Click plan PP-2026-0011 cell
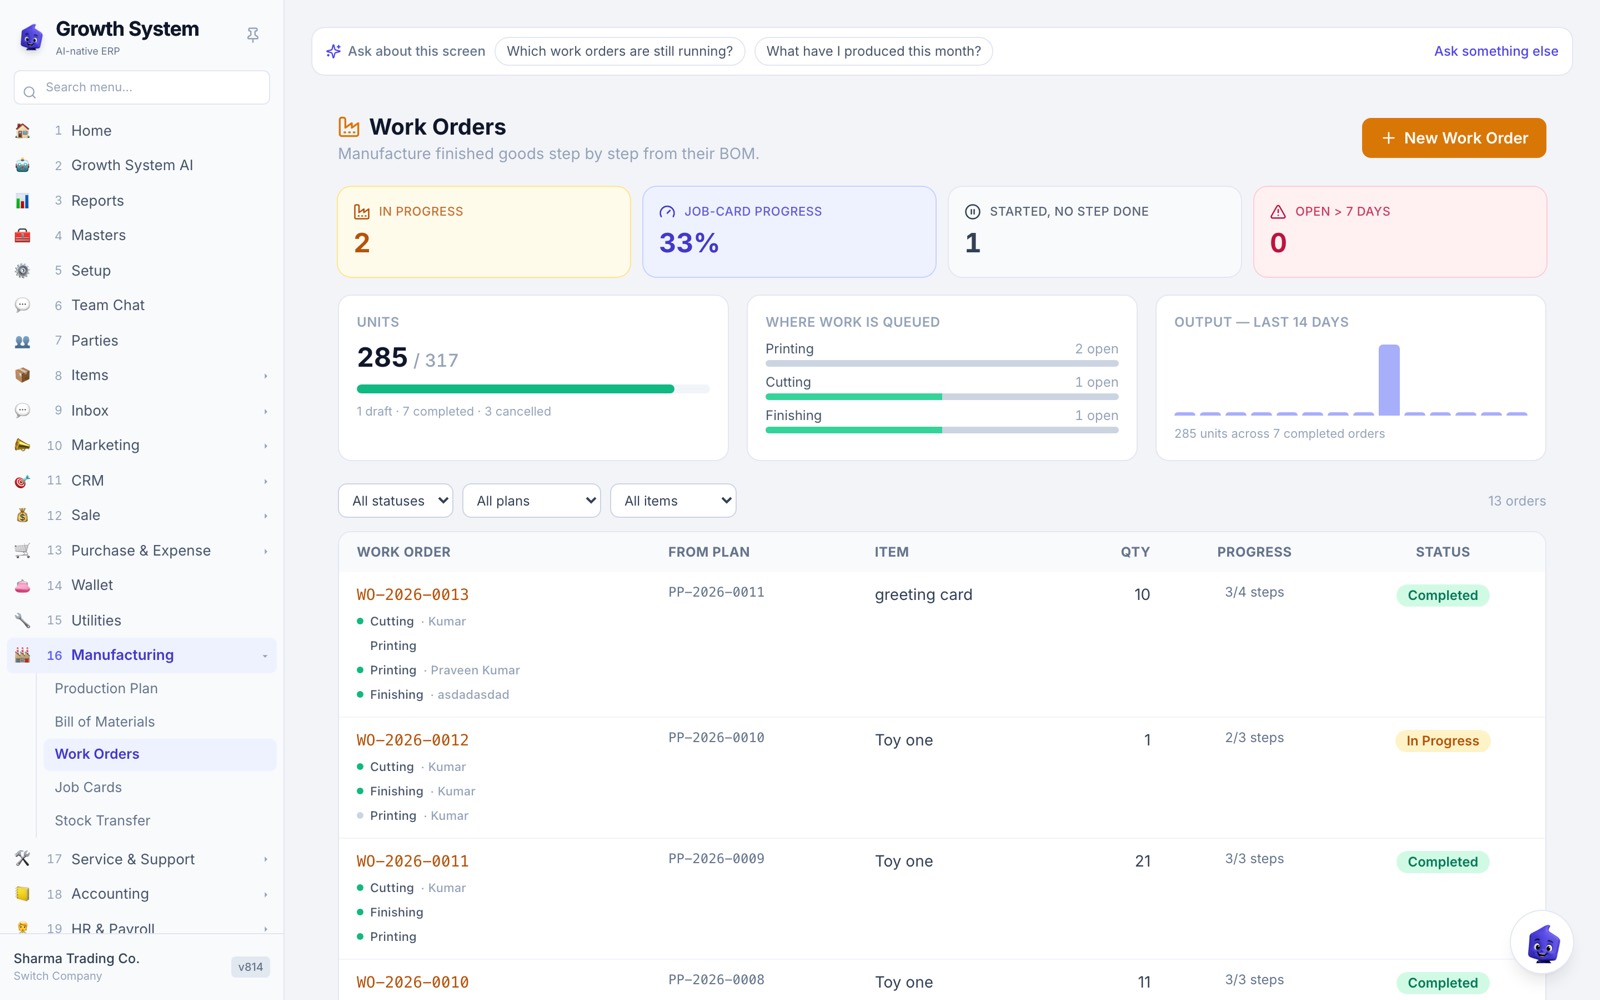This screenshot has width=1600, height=1000. pos(717,593)
